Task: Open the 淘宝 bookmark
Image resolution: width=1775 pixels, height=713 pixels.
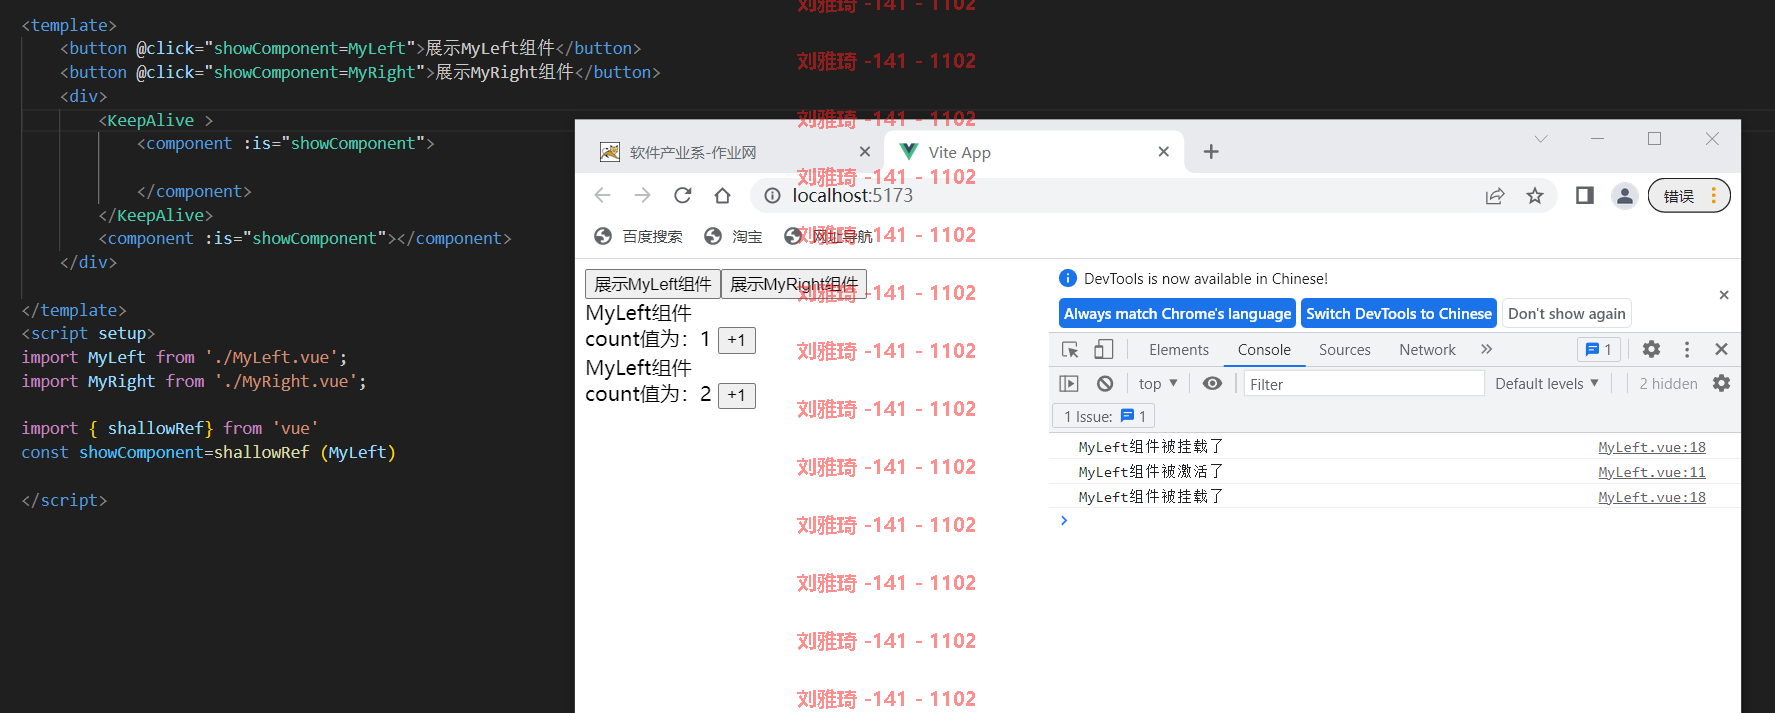Action: tap(734, 236)
